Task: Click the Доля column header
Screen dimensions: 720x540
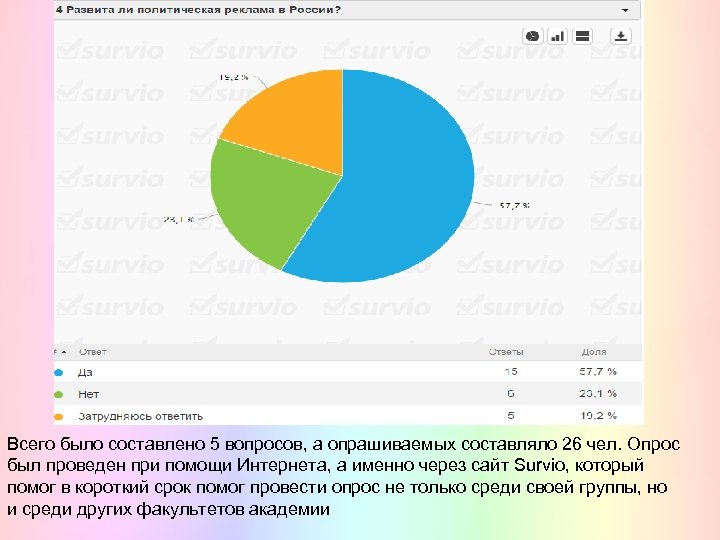Action: (x=594, y=352)
